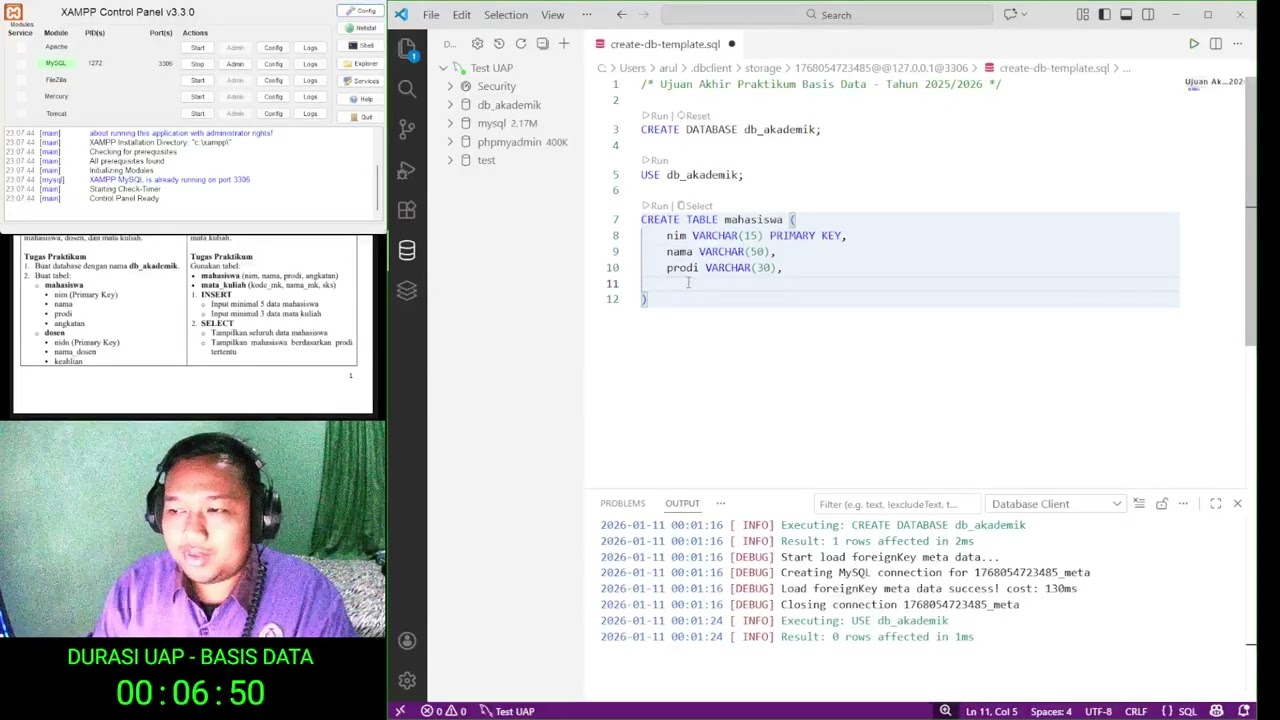Toggle the bottom panel visibility
Screen dimensions: 1280x720
(1126, 15)
